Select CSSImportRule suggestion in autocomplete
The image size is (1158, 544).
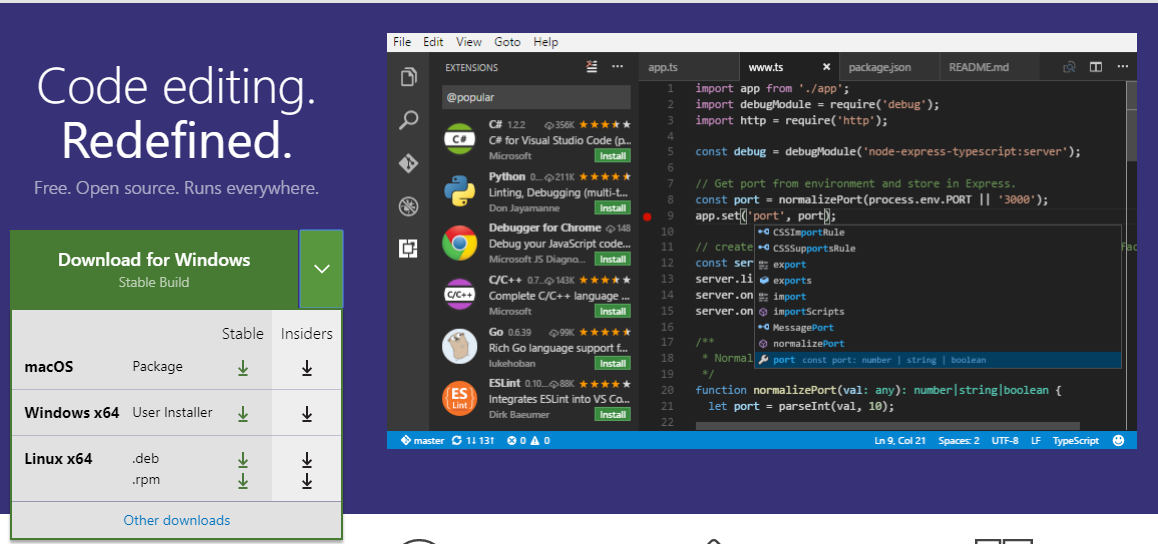pos(938,232)
